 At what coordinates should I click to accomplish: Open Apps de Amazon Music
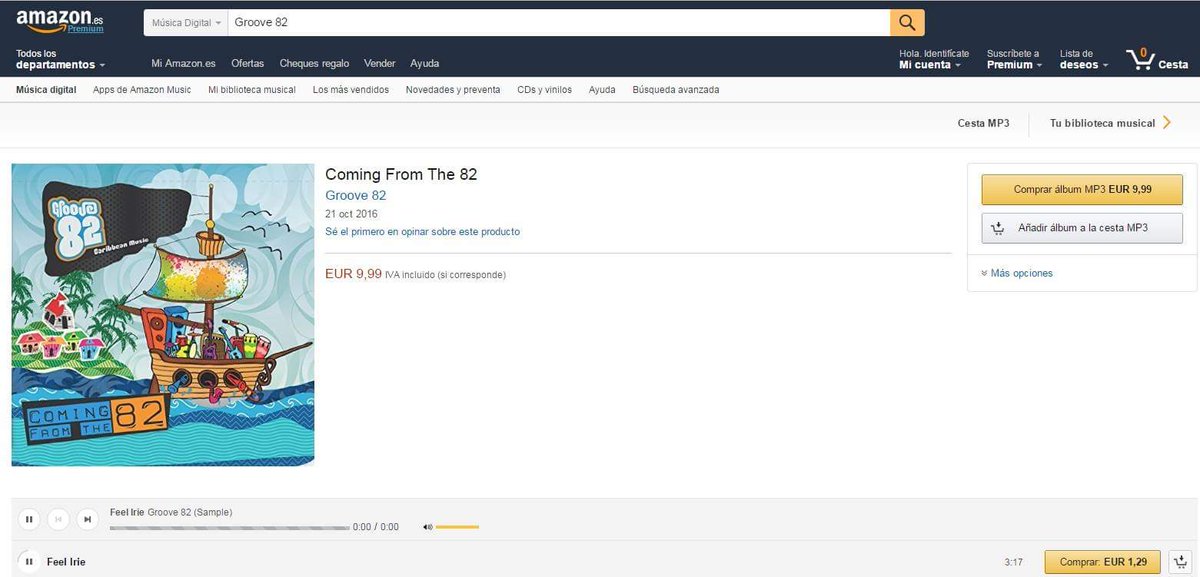(x=142, y=89)
